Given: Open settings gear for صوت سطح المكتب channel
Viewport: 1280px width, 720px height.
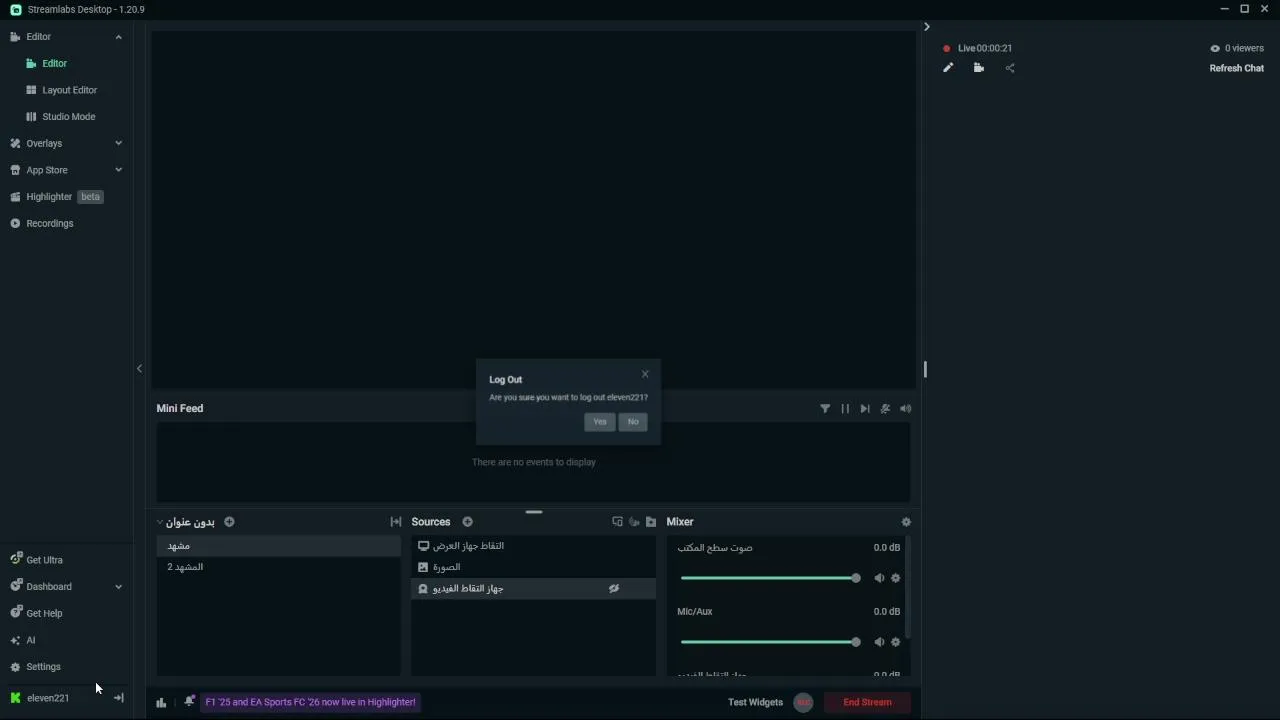Looking at the screenshot, I should click(x=896, y=578).
